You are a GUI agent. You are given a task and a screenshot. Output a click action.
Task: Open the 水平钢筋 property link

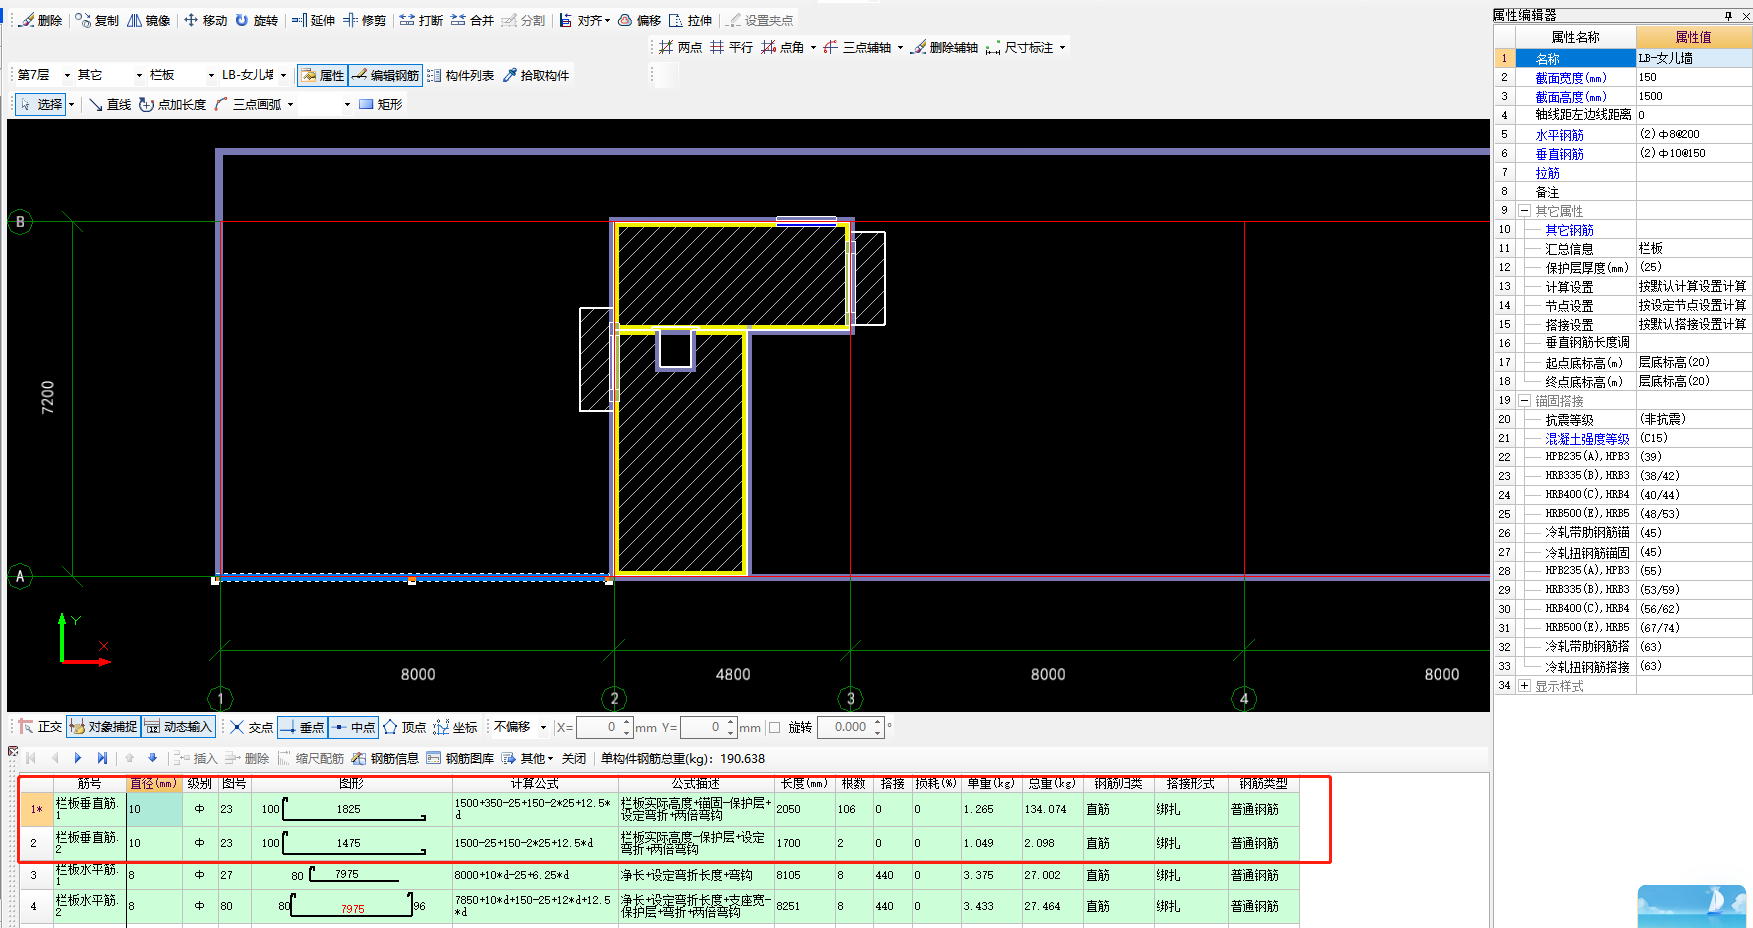1559,135
